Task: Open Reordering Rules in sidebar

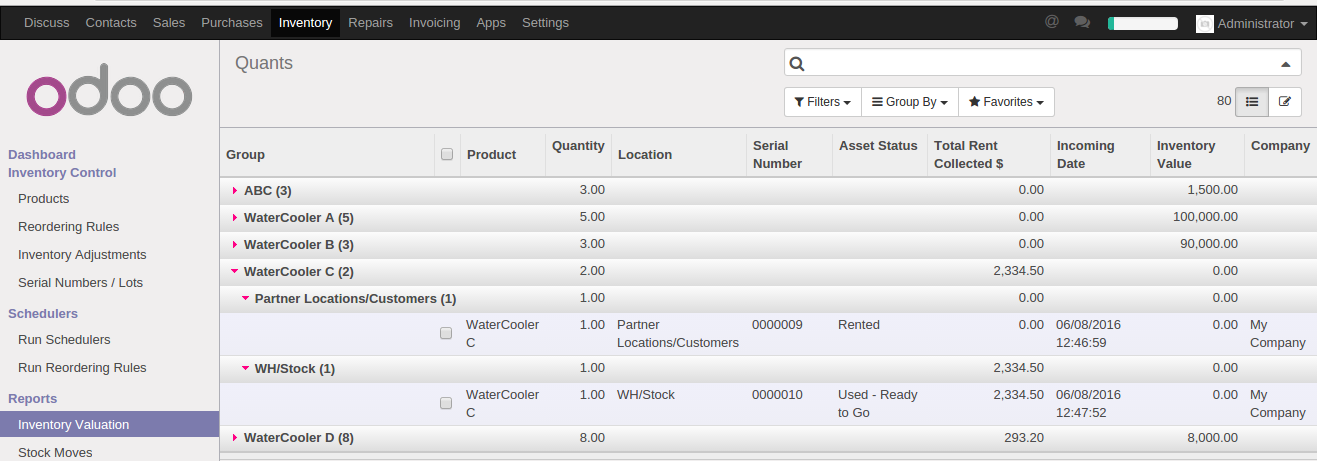Action: [x=69, y=226]
